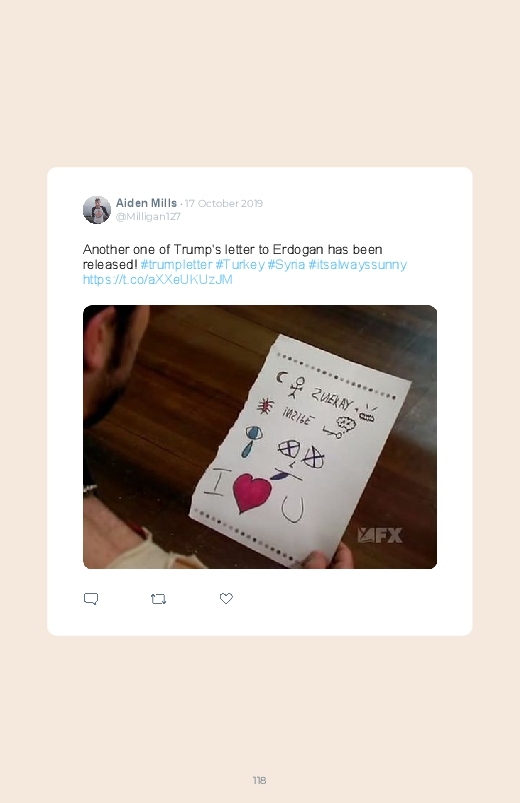Click the Aiden Mills display name
Viewport: 520px width, 803px height.
pyautogui.click(x=146, y=203)
